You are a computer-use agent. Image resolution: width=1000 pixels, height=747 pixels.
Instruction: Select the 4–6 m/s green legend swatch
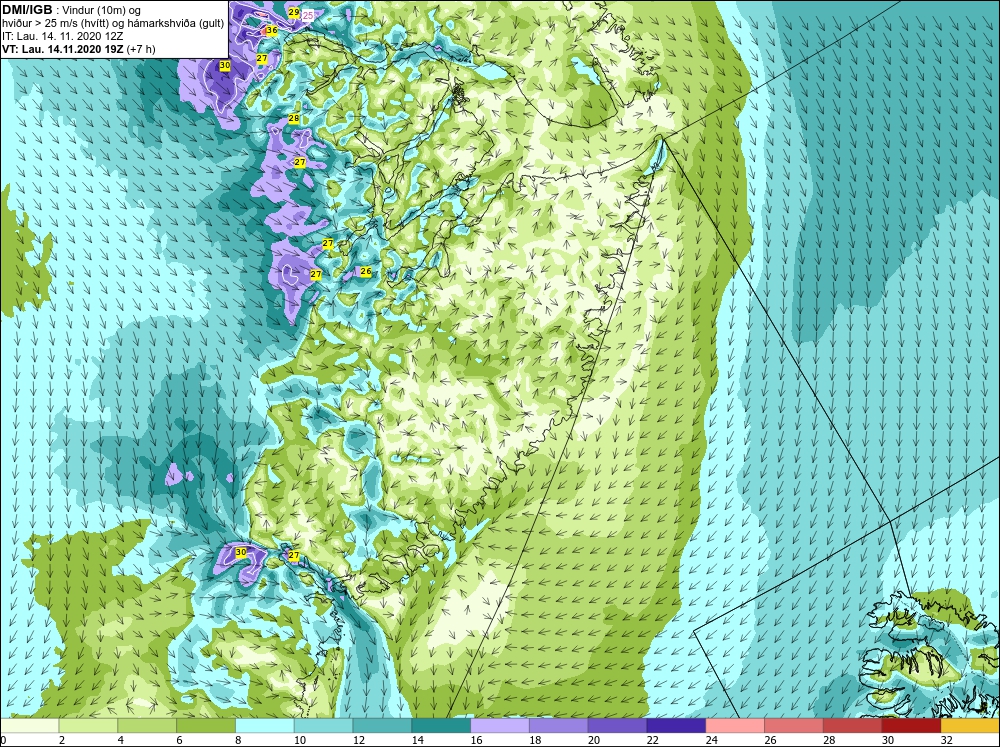click(x=147, y=726)
